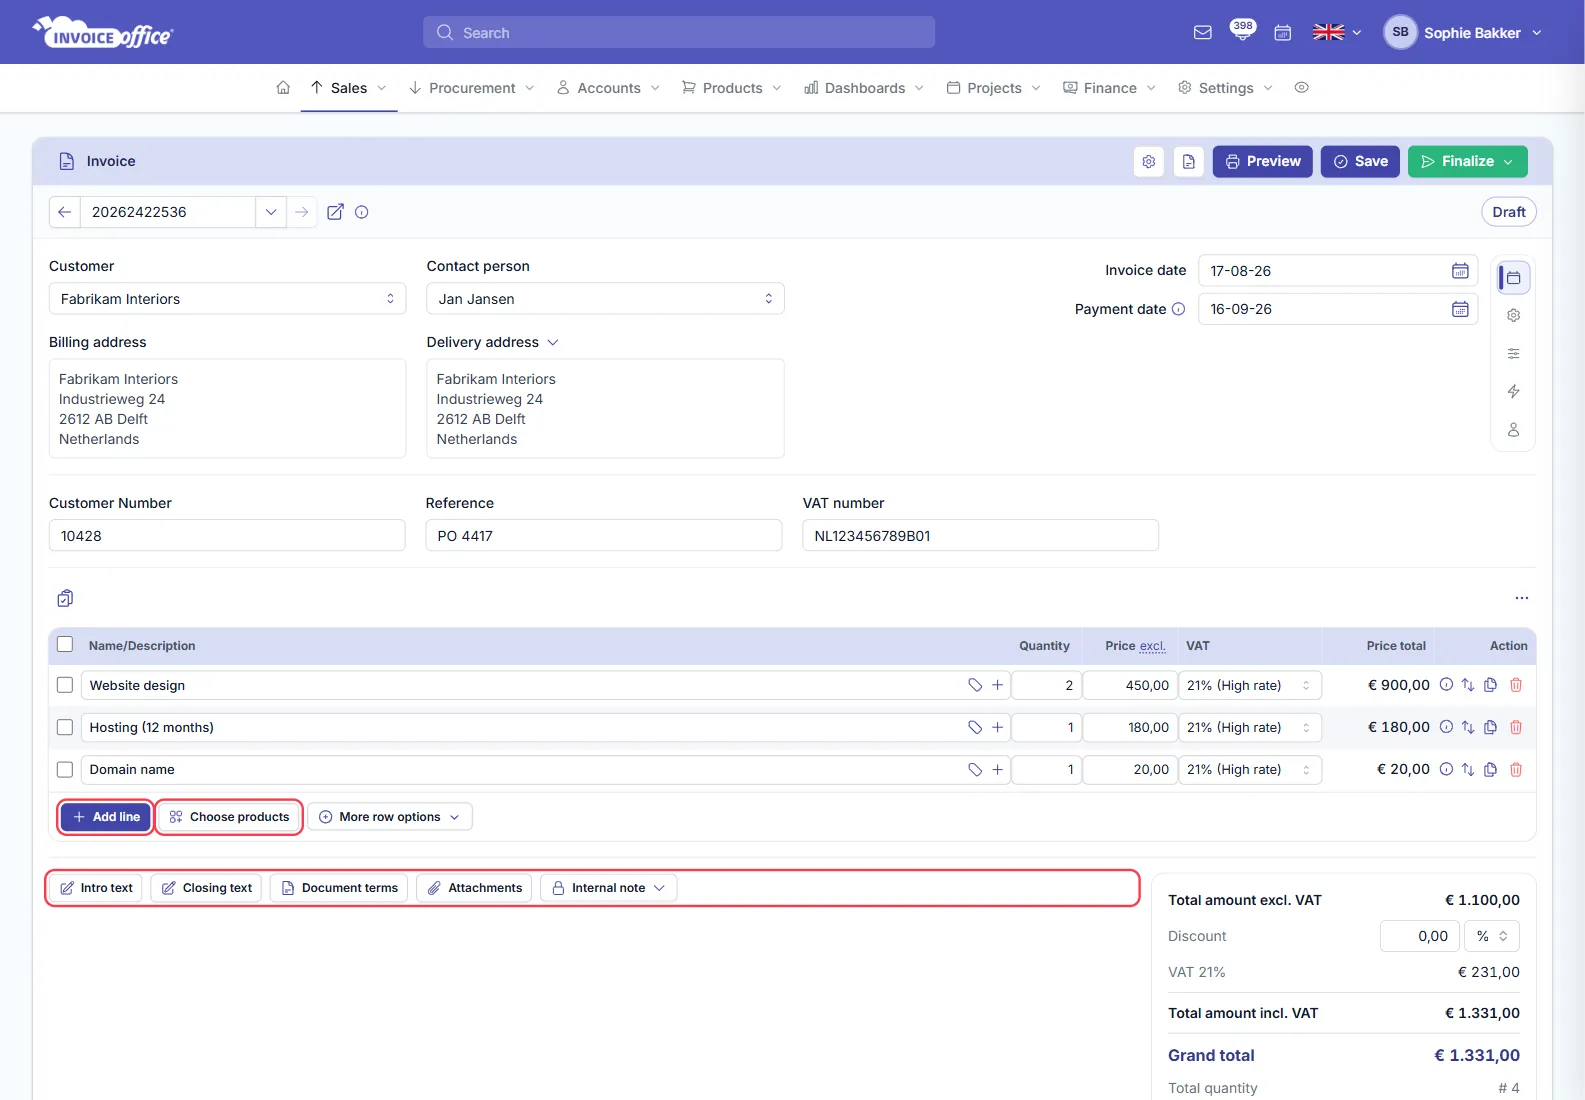Click plus icon on Hosting line
Image resolution: width=1585 pixels, height=1100 pixels.
(x=997, y=728)
